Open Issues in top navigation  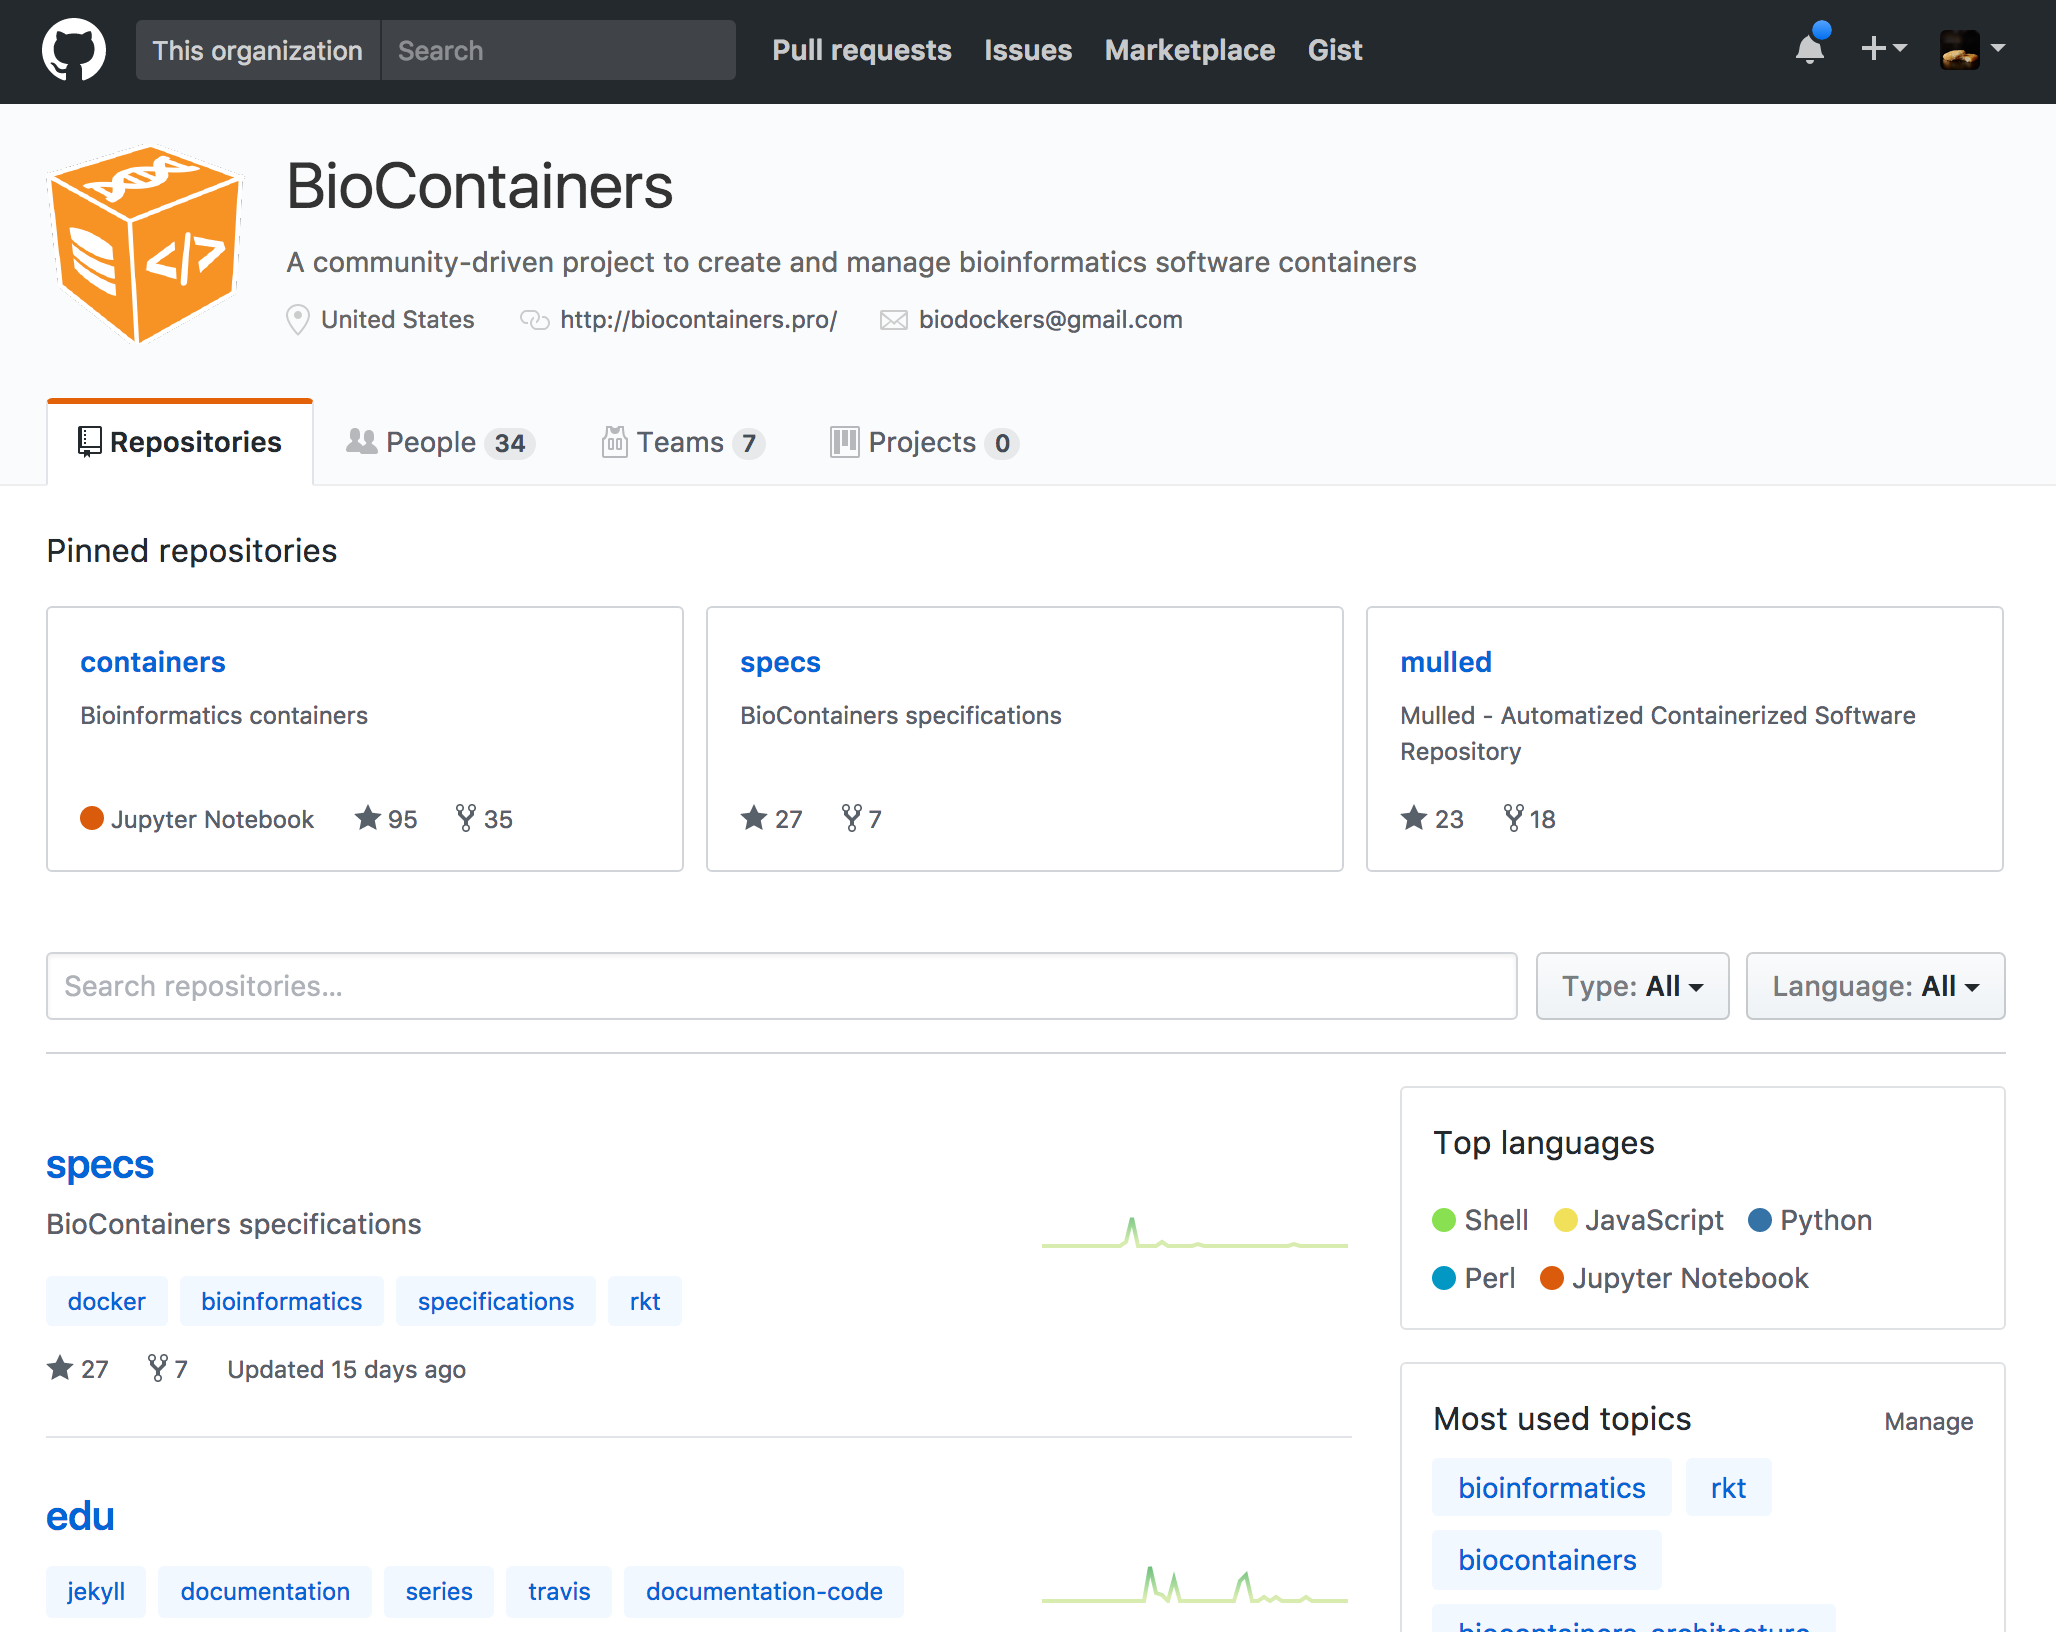coord(1028,50)
